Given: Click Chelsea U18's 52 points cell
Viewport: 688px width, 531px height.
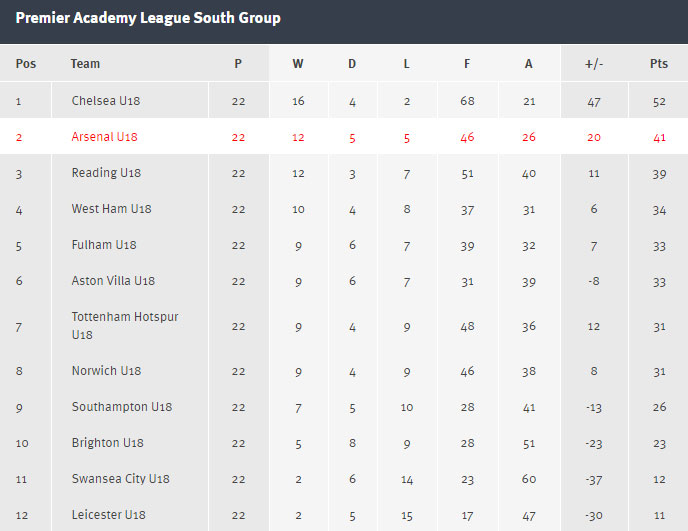Looking at the screenshot, I should point(658,101).
